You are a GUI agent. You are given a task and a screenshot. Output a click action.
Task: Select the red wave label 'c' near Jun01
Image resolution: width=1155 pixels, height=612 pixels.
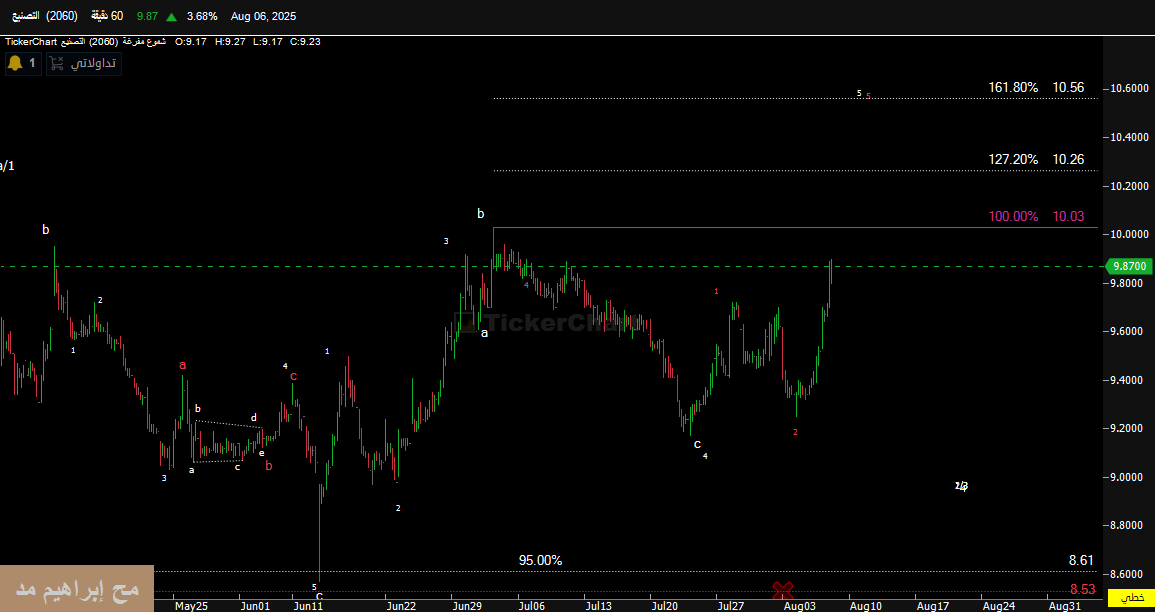293,376
